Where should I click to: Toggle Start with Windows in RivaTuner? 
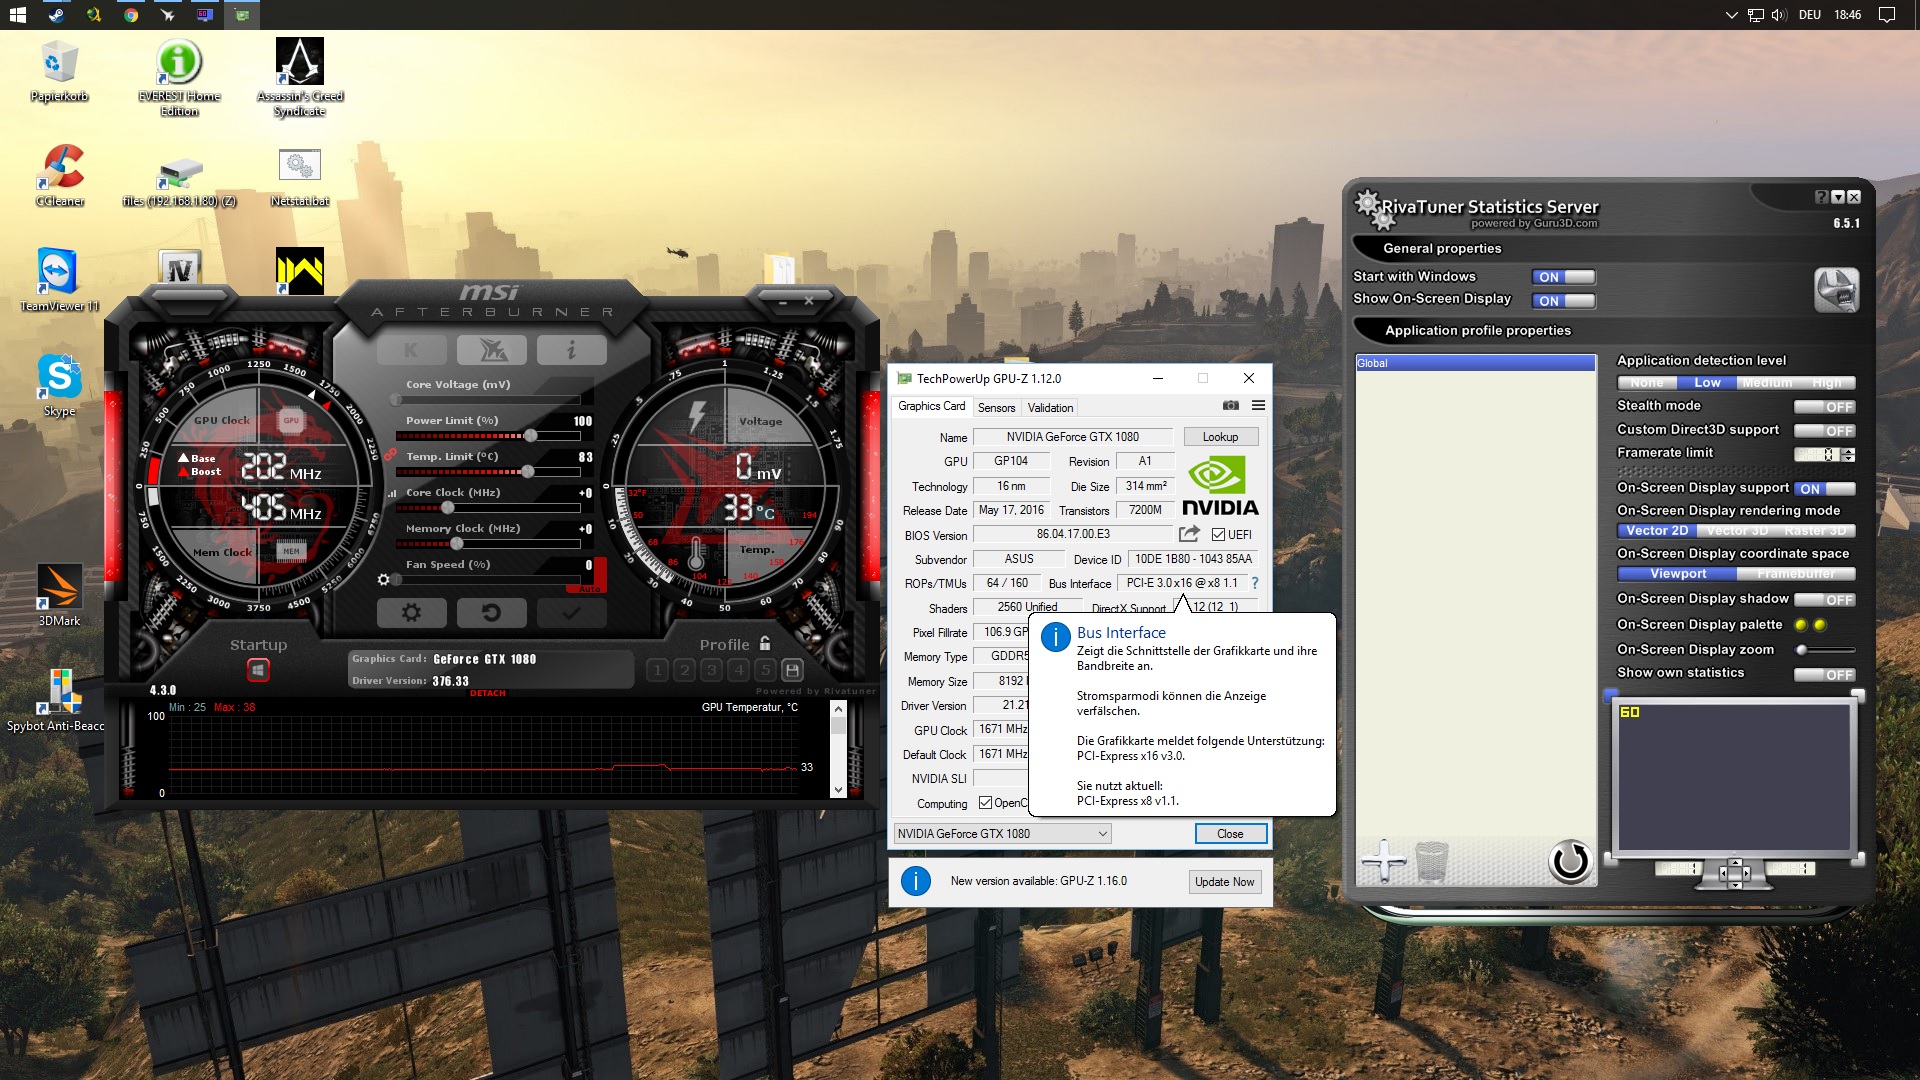pyautogui.click(x=1563, y=277)
